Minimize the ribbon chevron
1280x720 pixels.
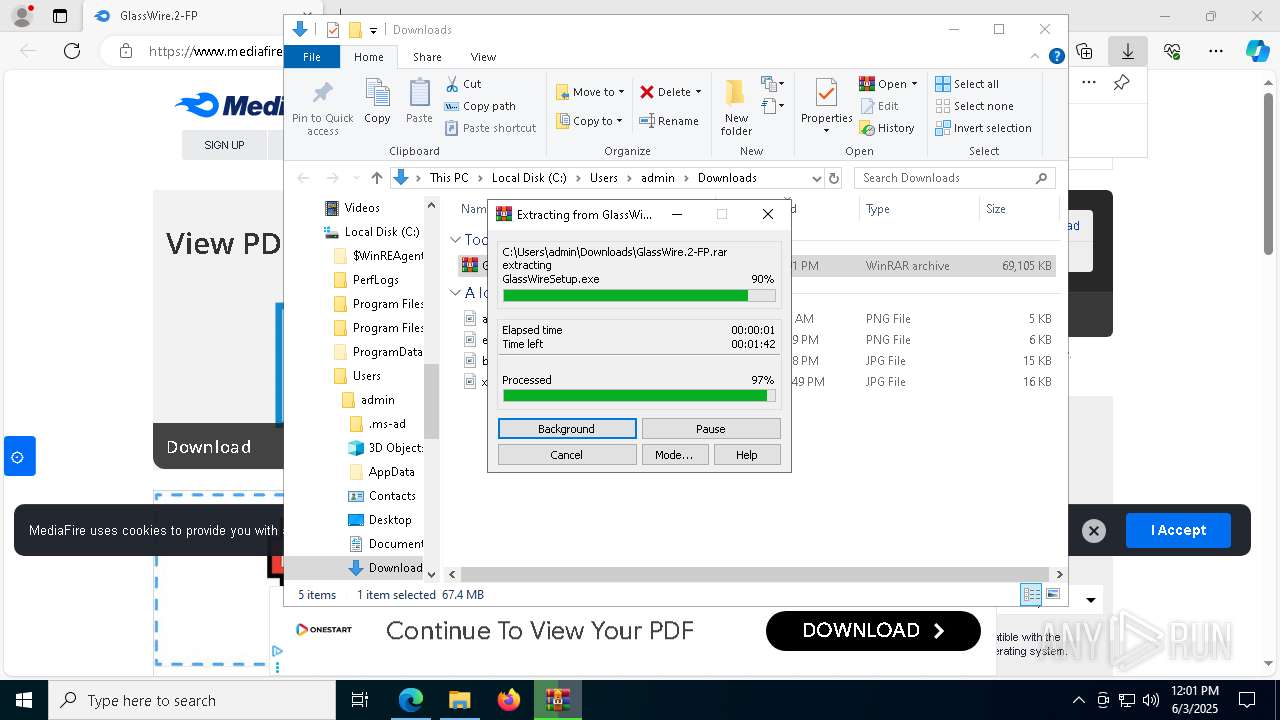[1036, 57]
